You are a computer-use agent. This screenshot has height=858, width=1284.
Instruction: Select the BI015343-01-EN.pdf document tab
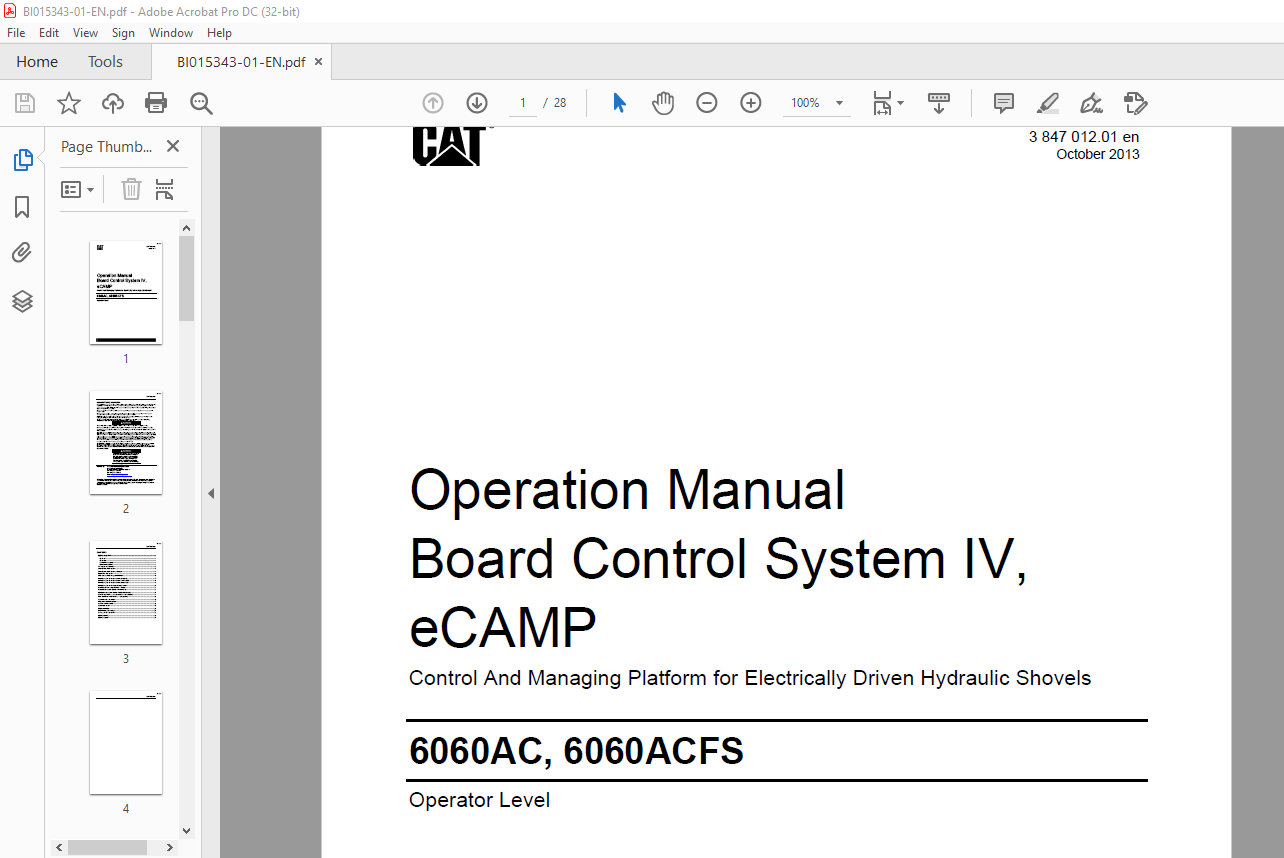[x=241, y=62]
